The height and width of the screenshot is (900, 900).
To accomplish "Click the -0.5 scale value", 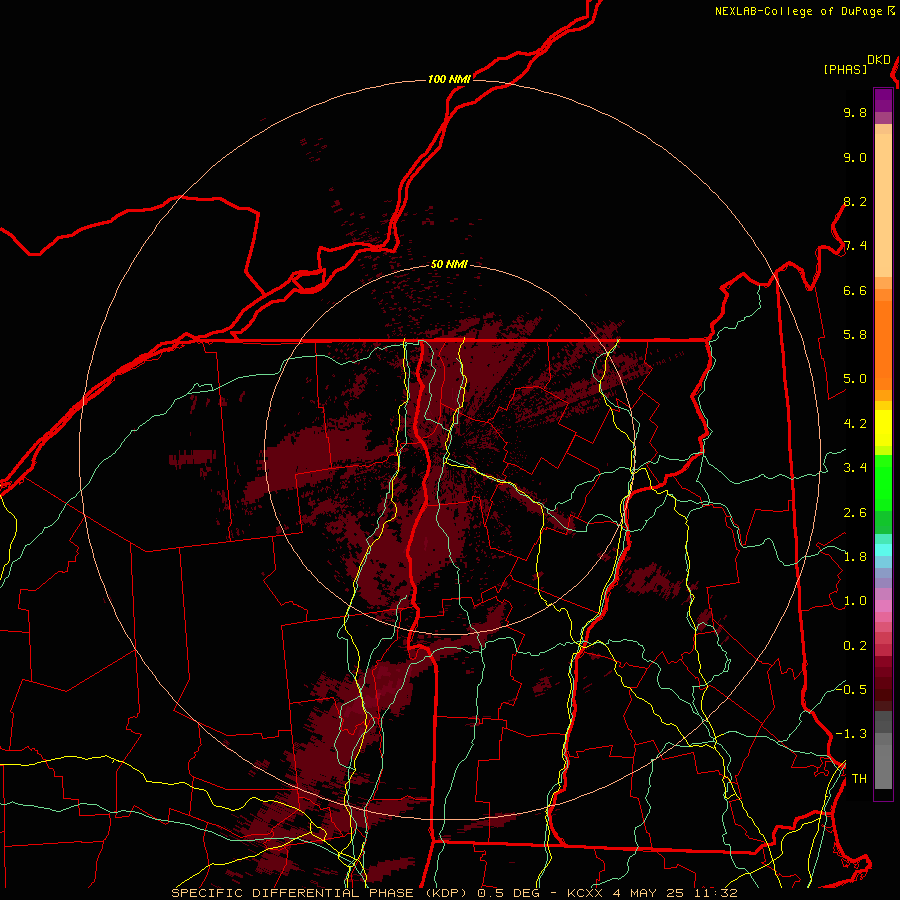I will pyautogui.click(x=851, y=689).
